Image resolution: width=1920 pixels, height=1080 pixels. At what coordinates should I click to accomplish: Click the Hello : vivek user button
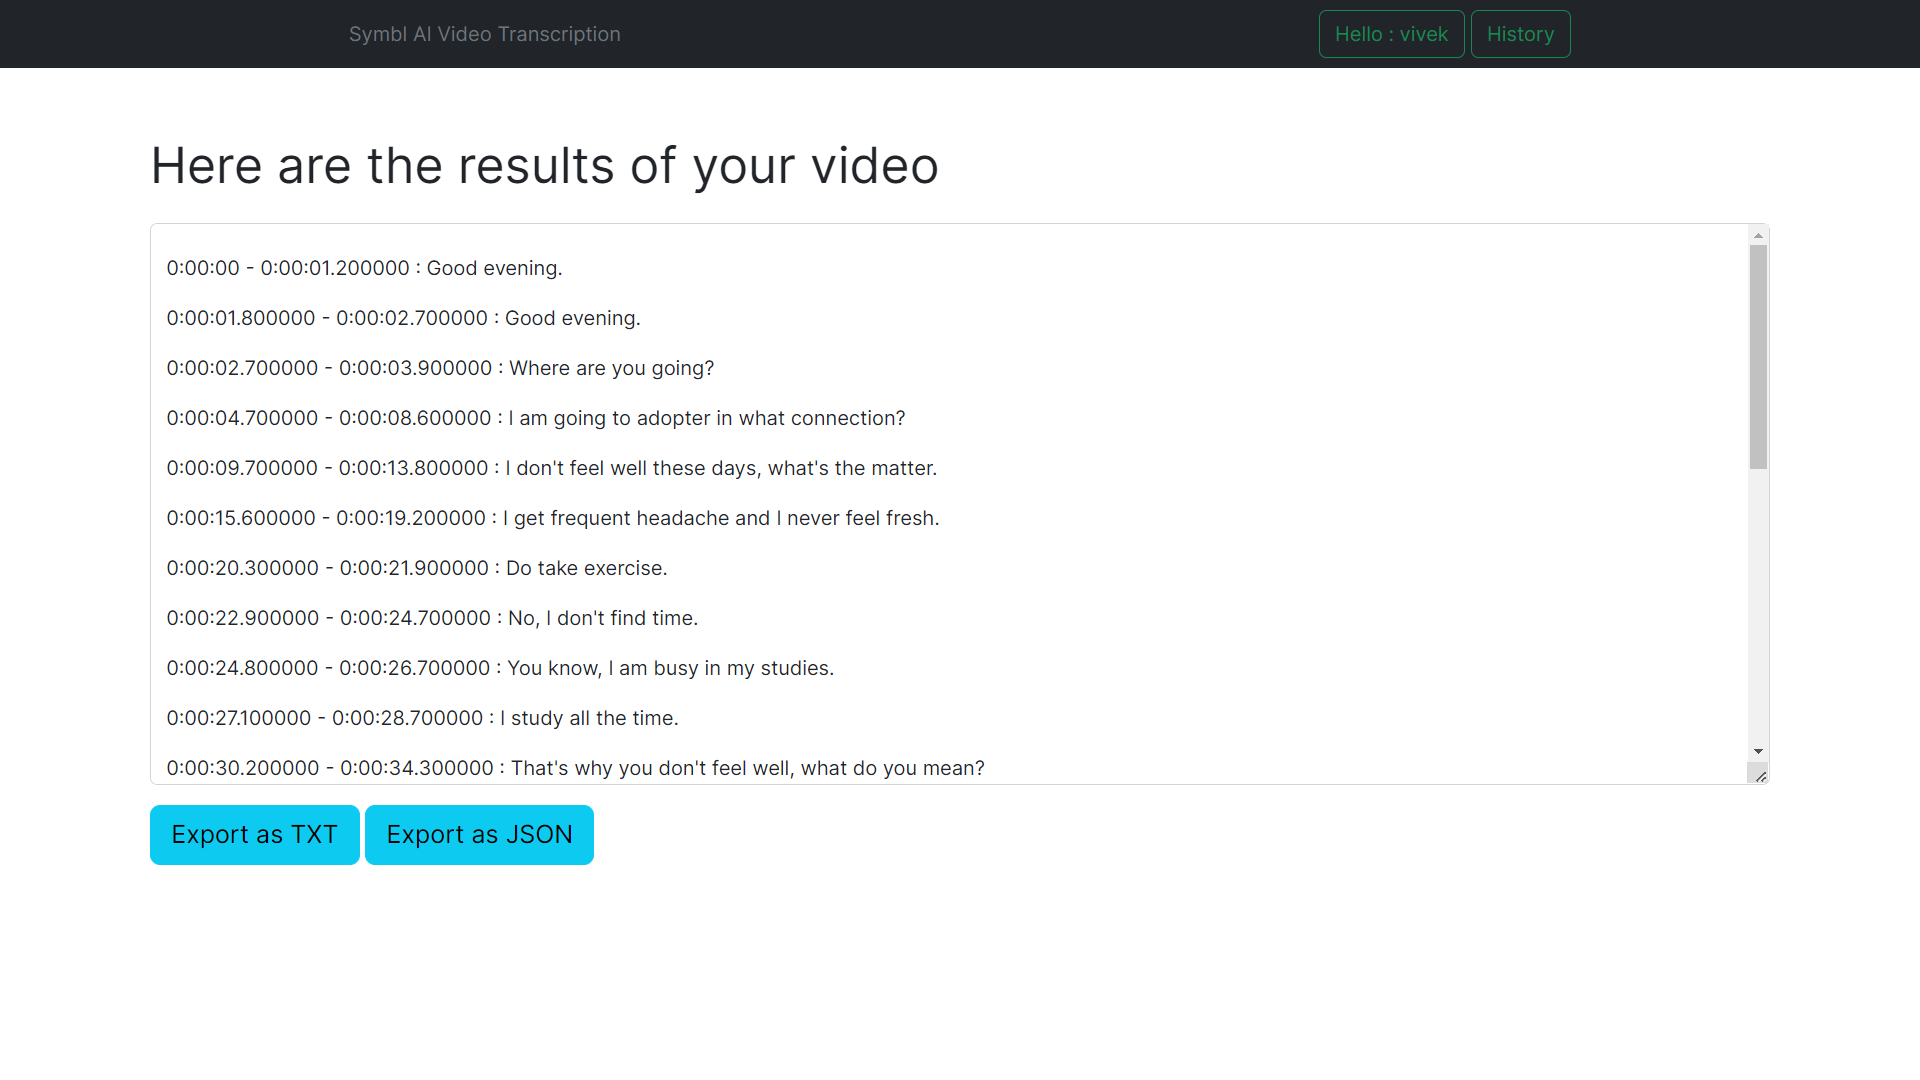click(1391, 34)
